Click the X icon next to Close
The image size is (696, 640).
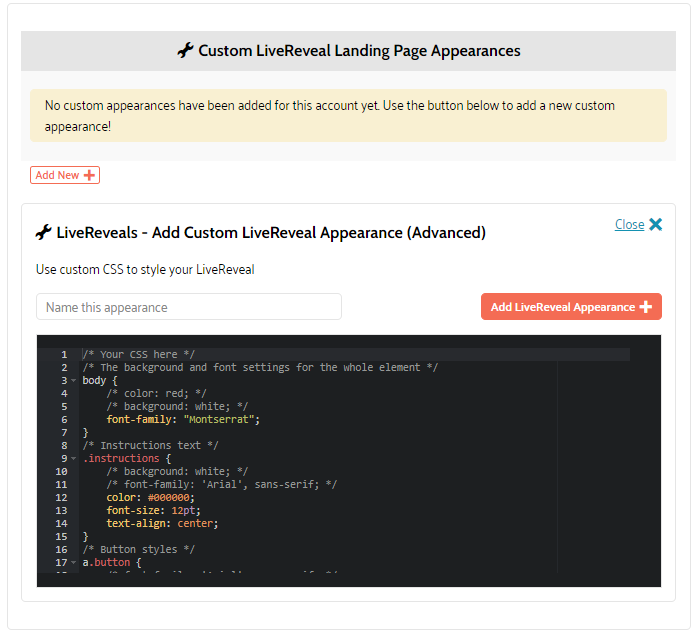[x=655, y=224]
